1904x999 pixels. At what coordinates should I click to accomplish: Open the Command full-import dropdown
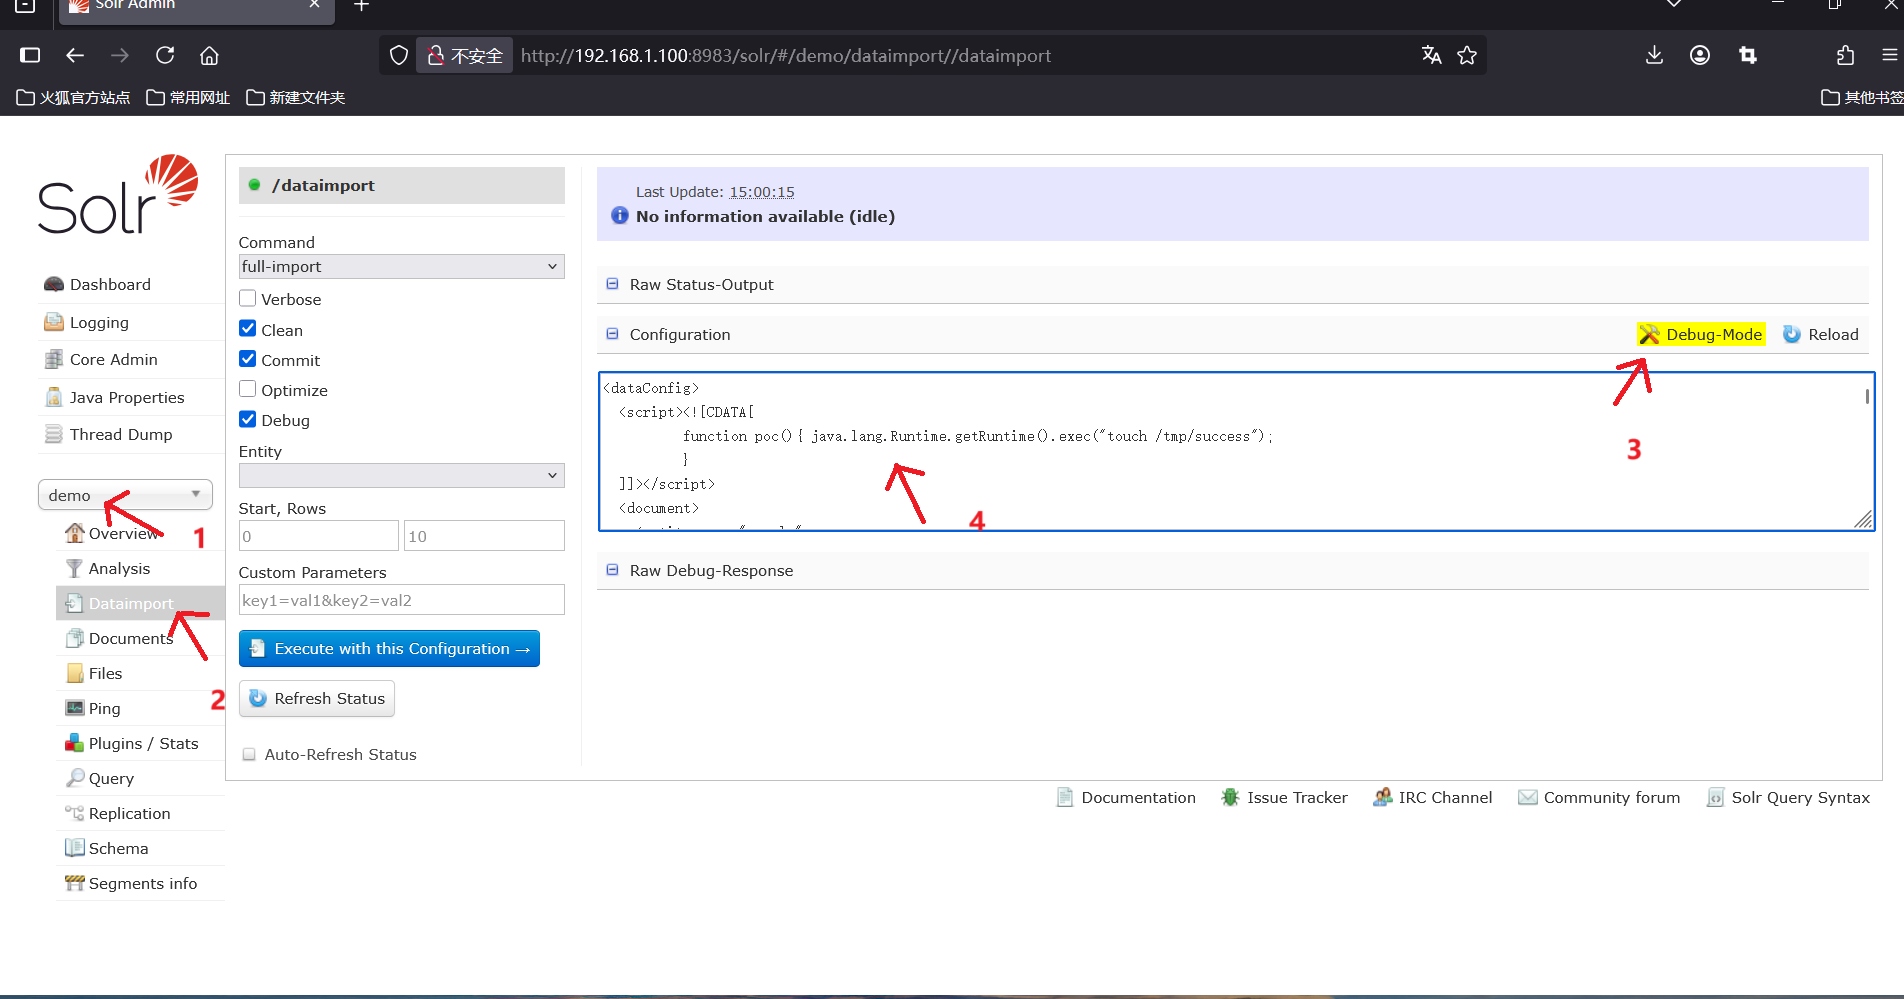401,266
